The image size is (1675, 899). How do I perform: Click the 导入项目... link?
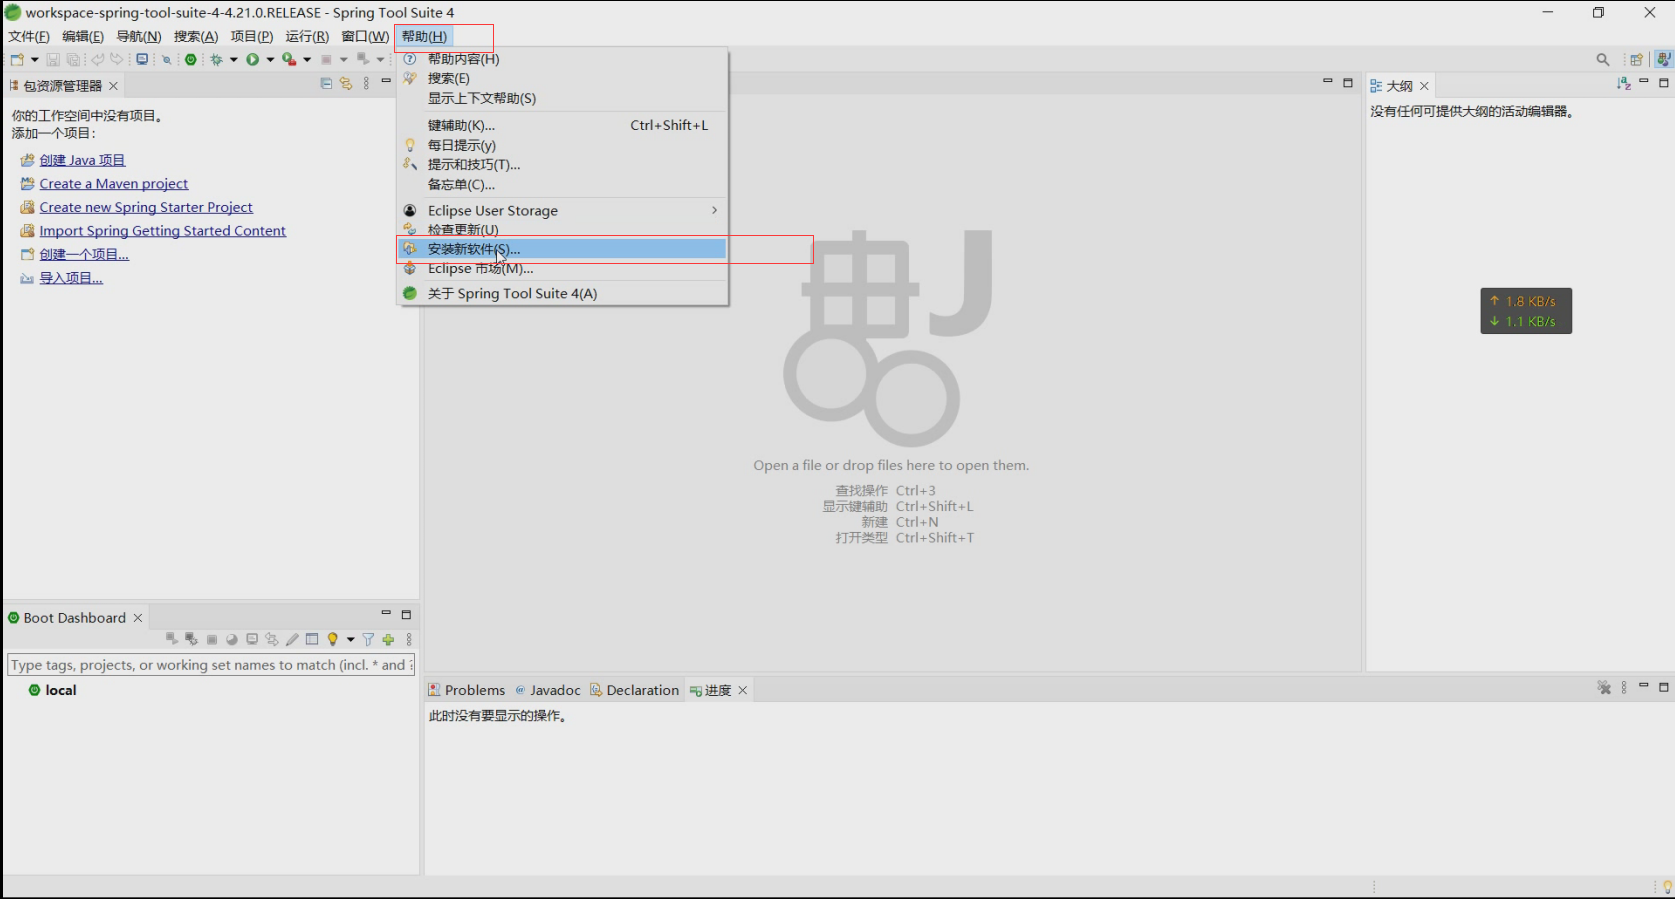71,278
